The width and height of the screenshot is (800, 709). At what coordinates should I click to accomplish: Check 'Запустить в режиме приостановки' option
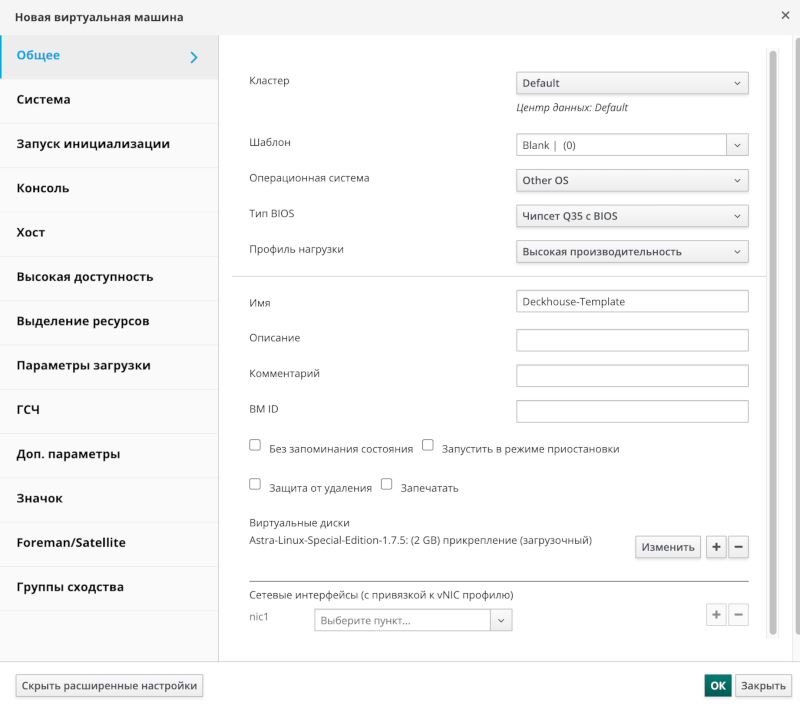(x=427, y=446)
